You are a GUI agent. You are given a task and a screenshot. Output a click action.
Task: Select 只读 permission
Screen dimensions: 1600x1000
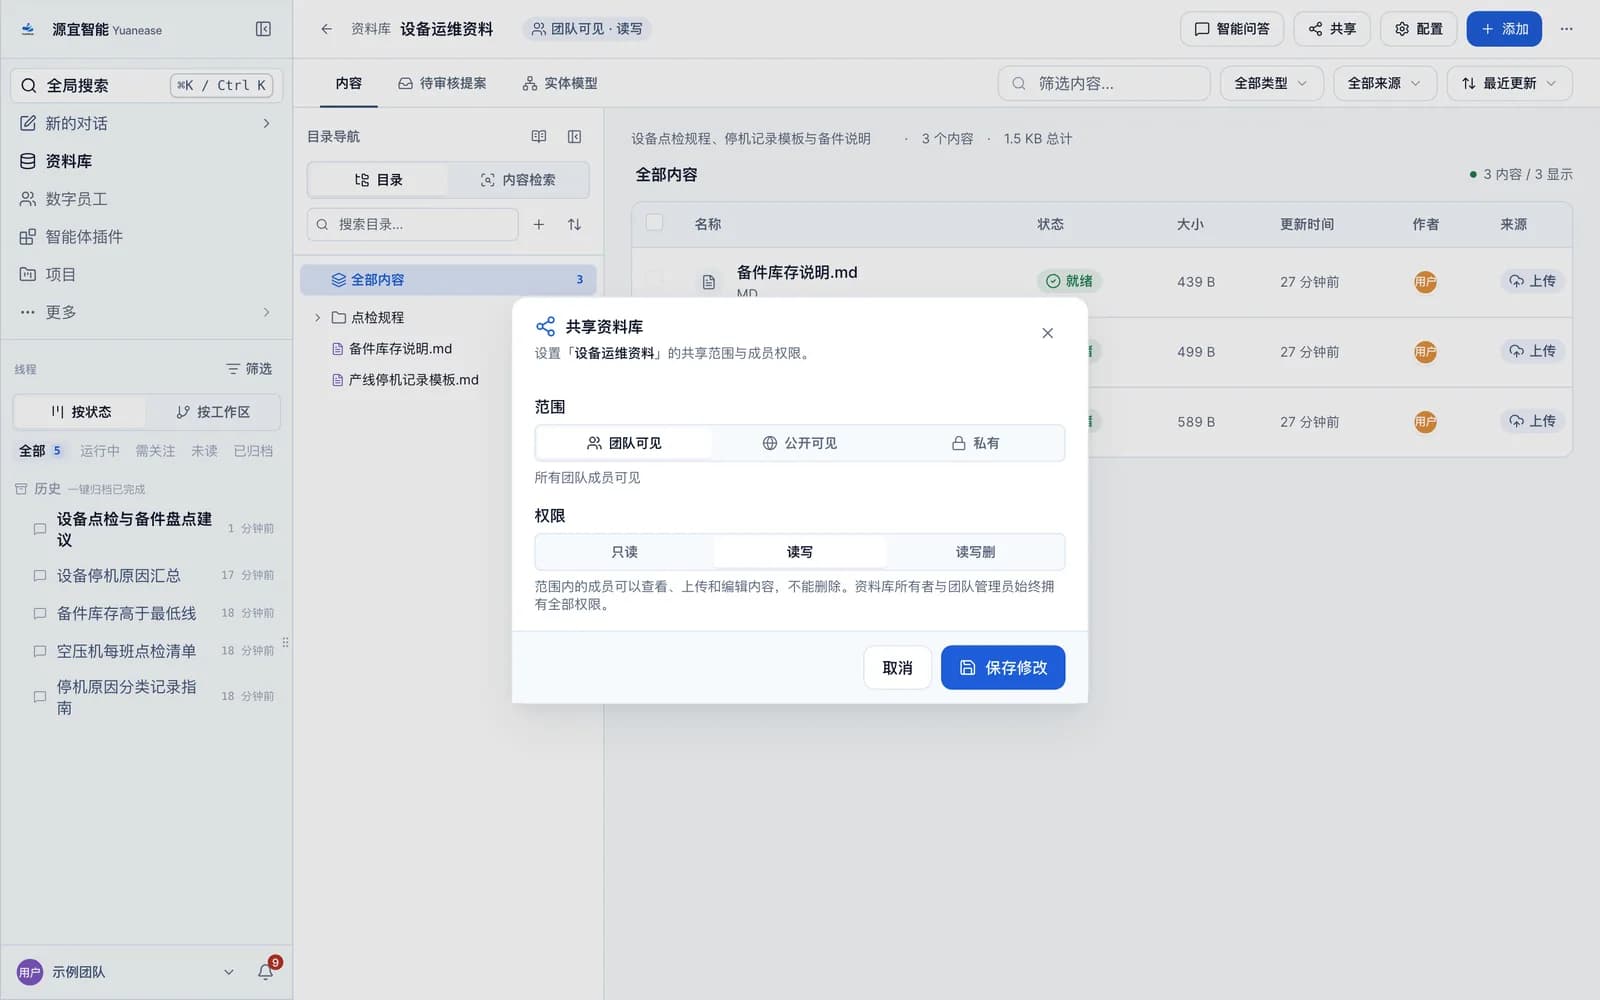624,552
